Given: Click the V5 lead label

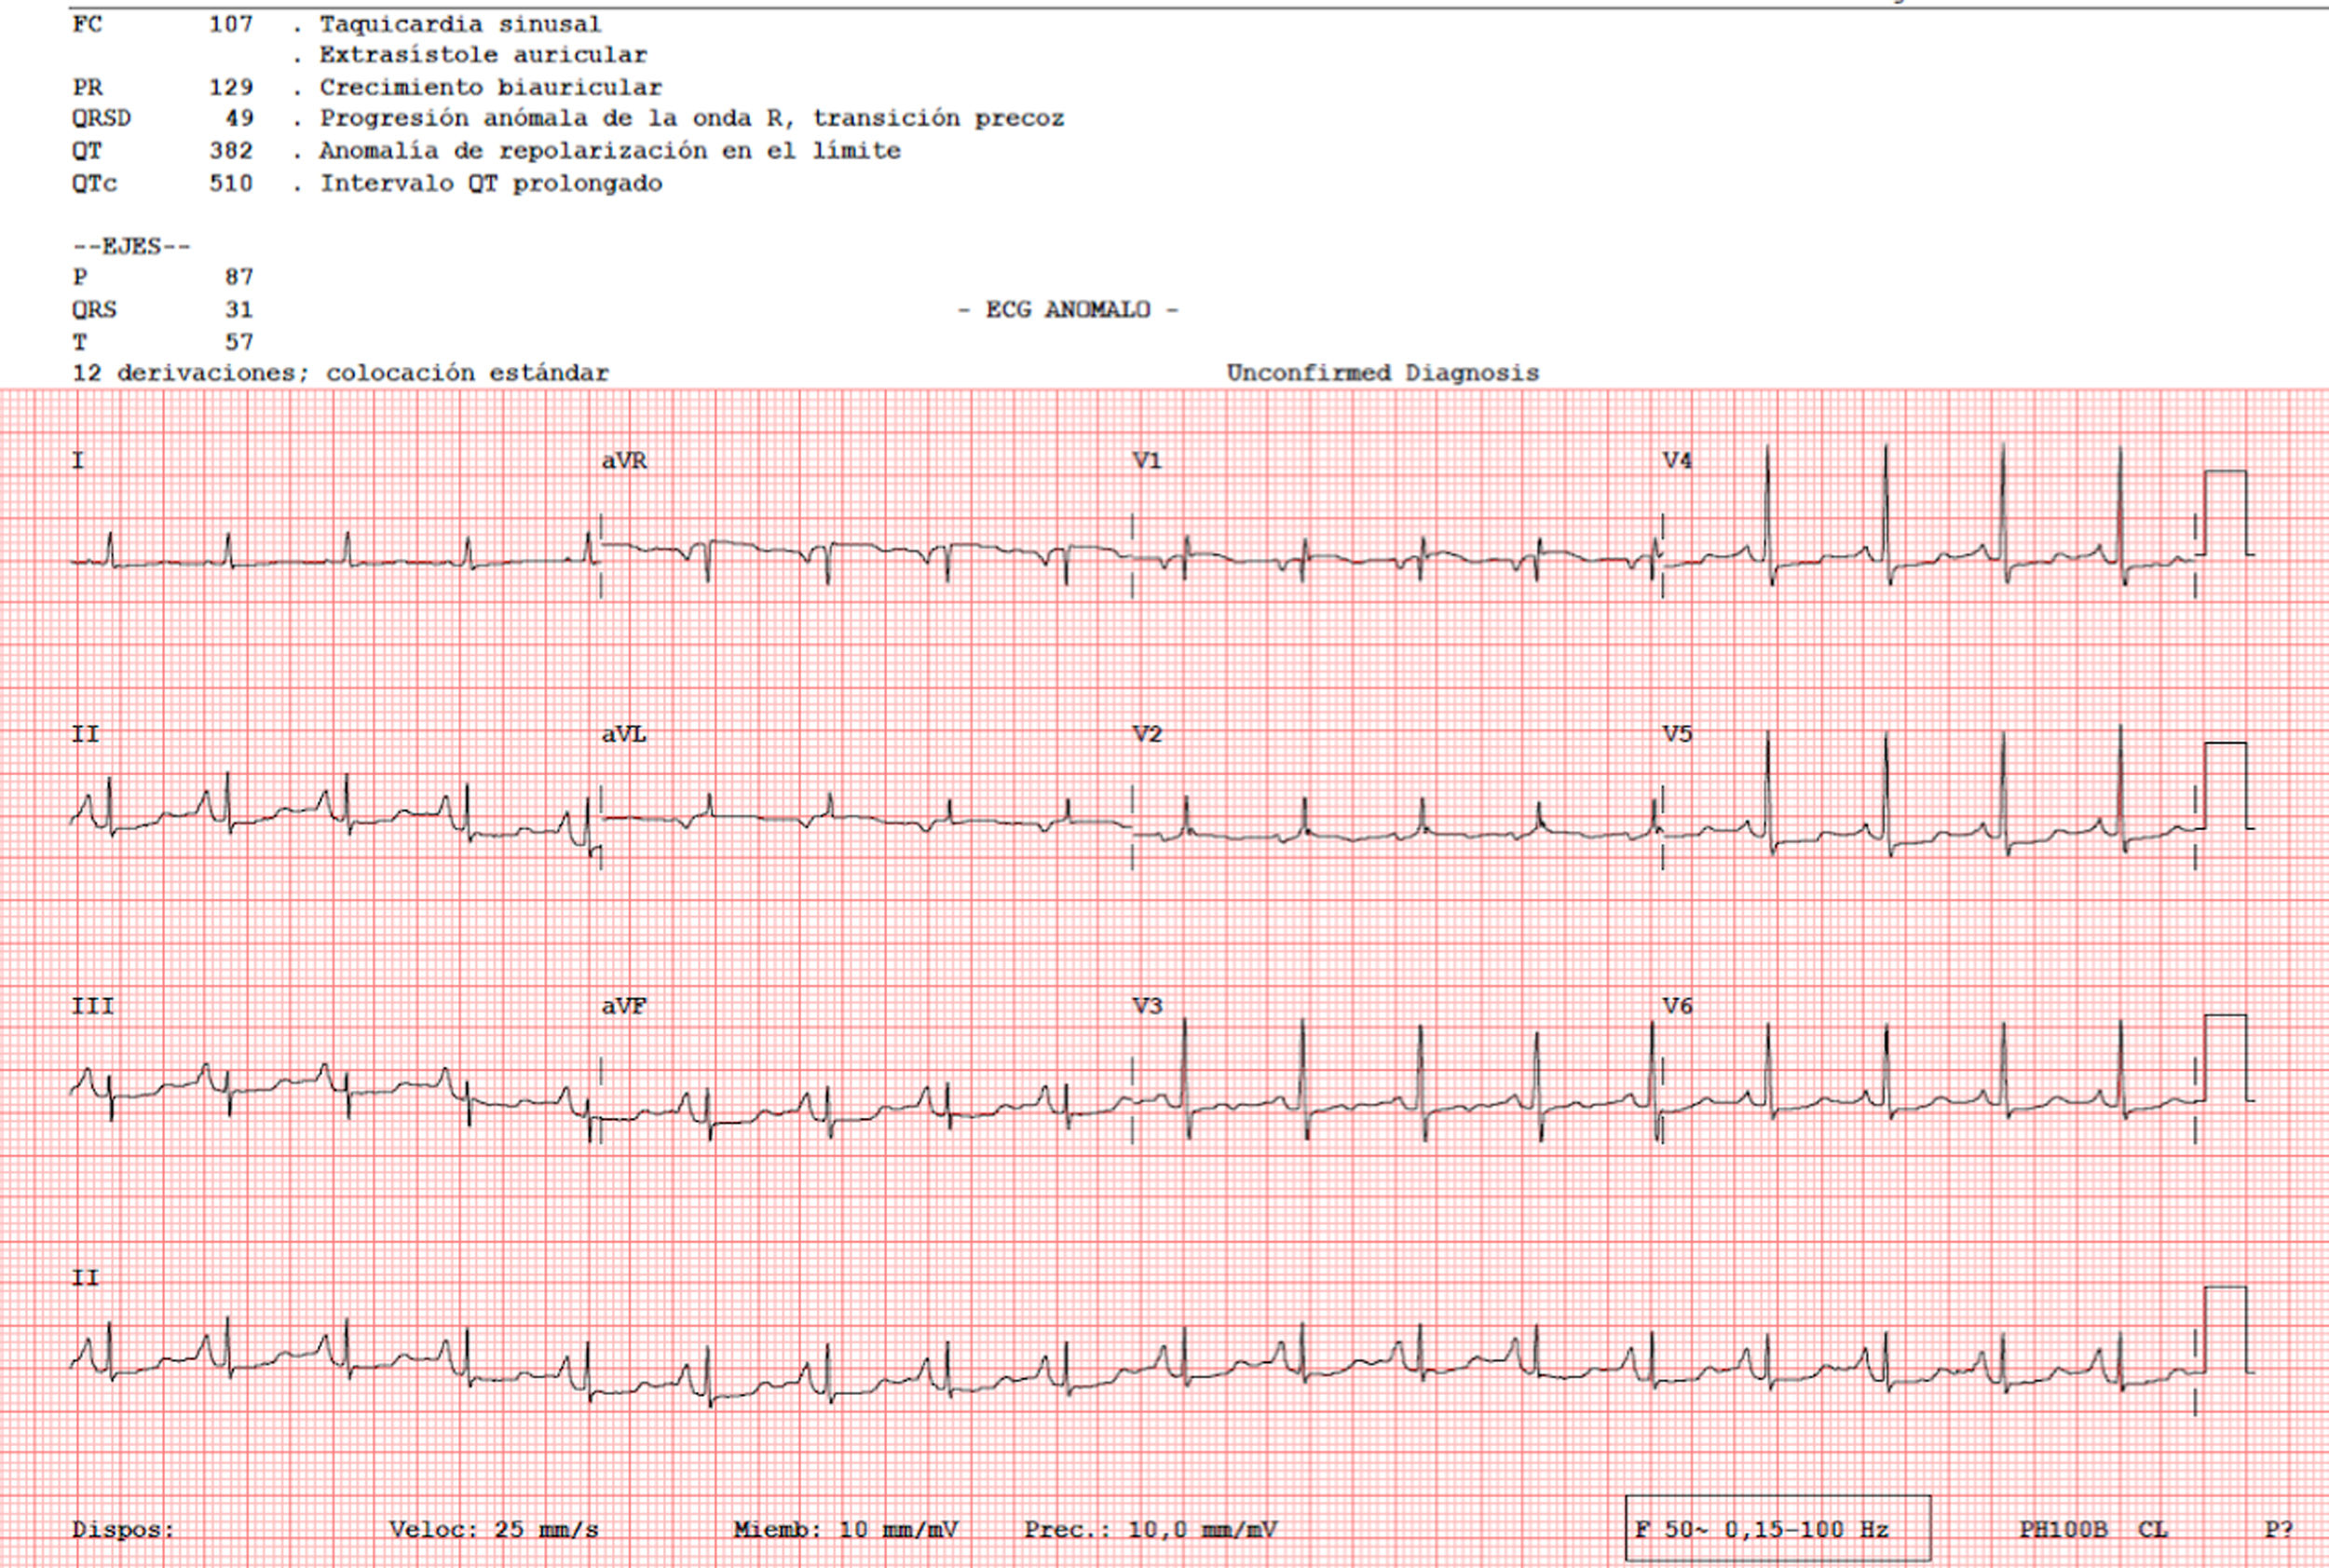Looking at the screenshot, I should 1677,735.
